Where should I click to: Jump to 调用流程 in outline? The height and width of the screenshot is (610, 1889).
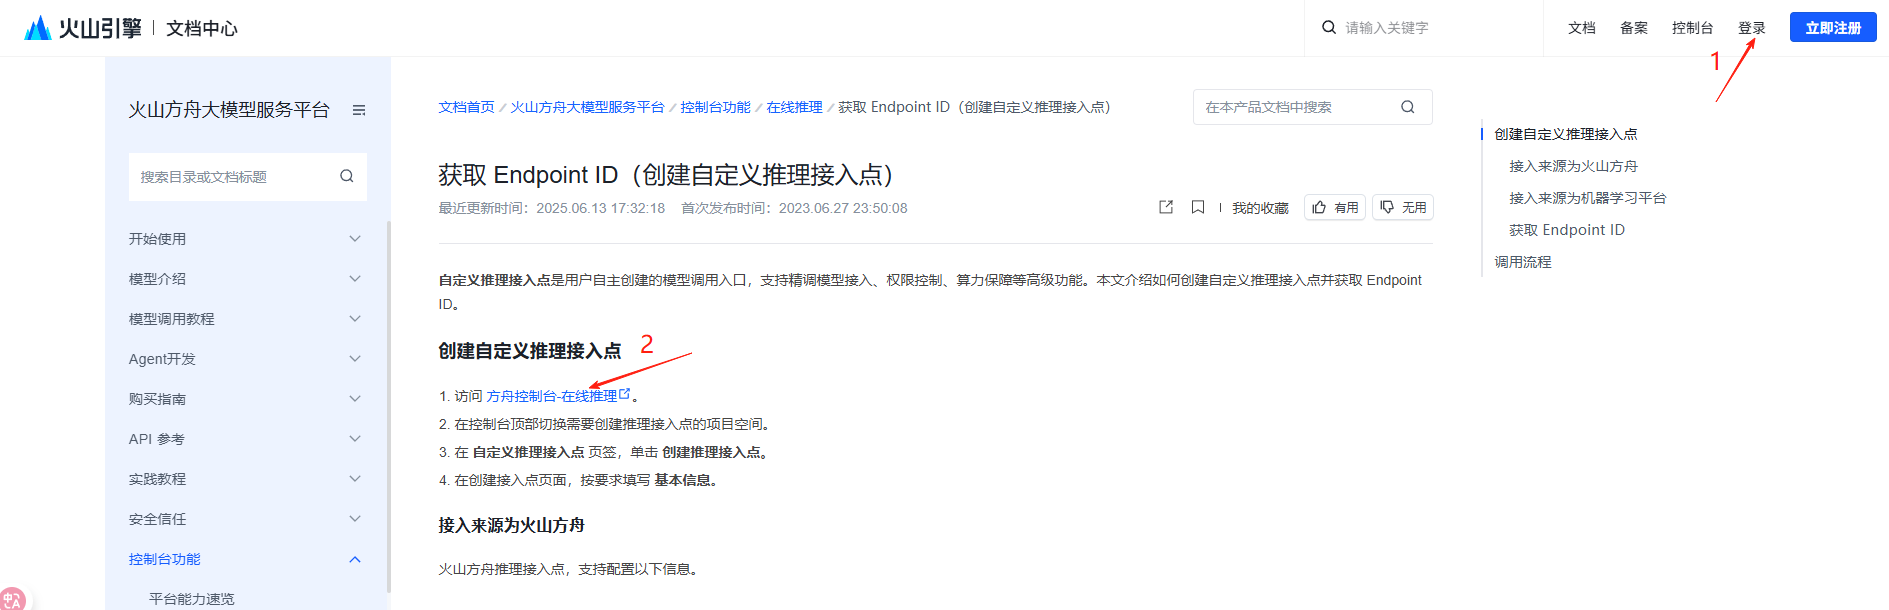point(1522,262)
